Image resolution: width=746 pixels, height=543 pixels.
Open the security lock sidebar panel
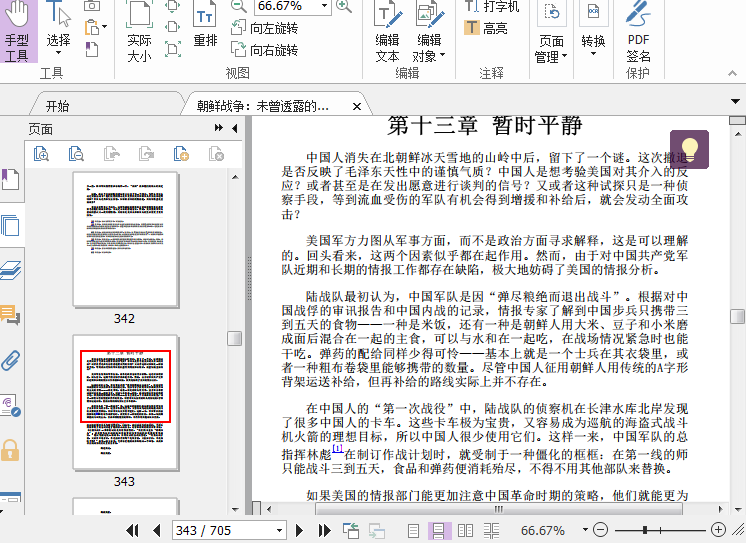[10, 450]
